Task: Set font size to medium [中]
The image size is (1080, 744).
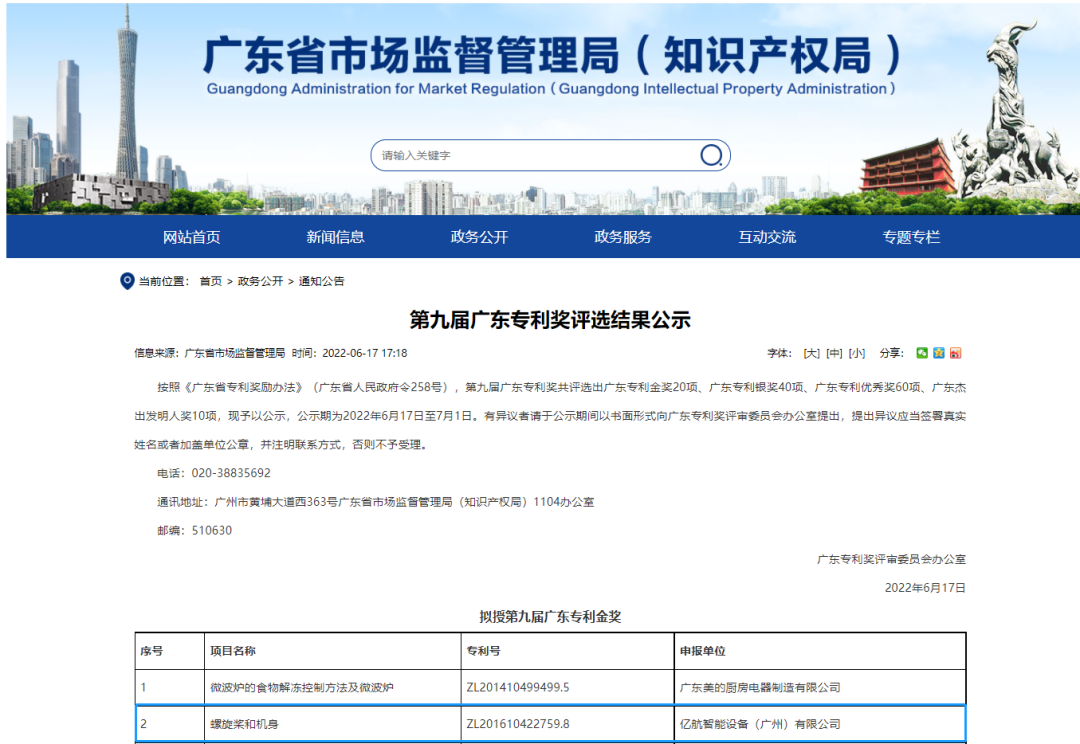Action: 834,353
